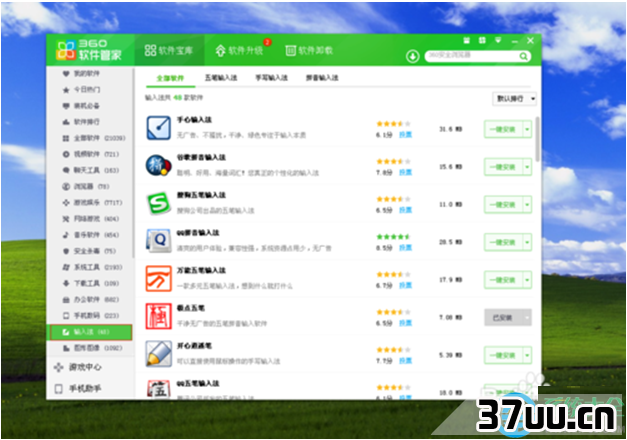Switch to the 软件卸载 top tab
Screen dimensions: 627x440
pos(309,50)
